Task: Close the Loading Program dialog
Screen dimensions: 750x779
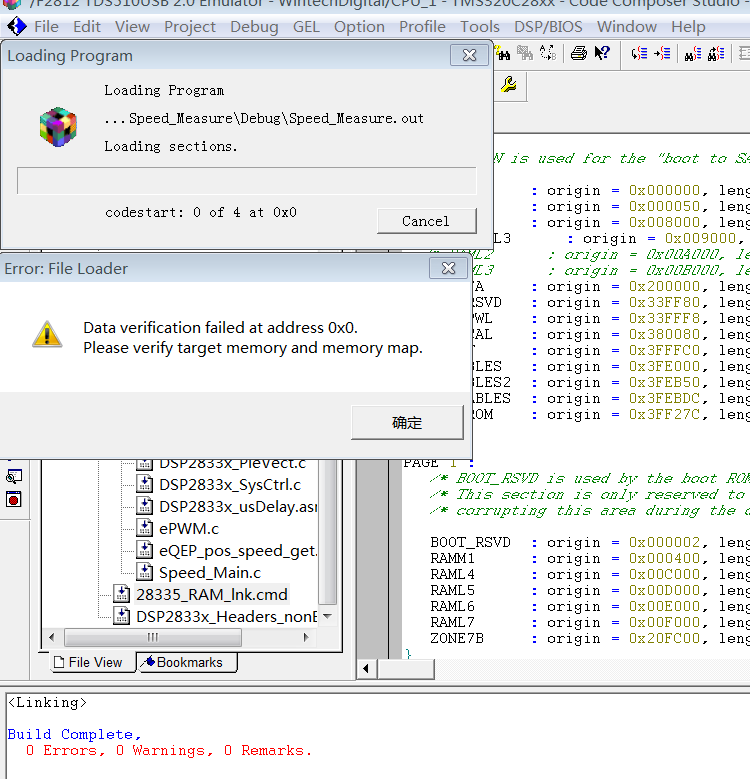Action: pyautogui.click(x=469, y=55)
